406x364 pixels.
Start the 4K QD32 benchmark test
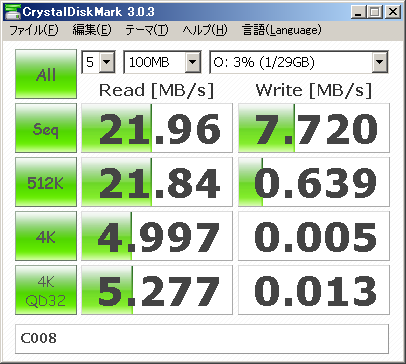tap(46, 290)
